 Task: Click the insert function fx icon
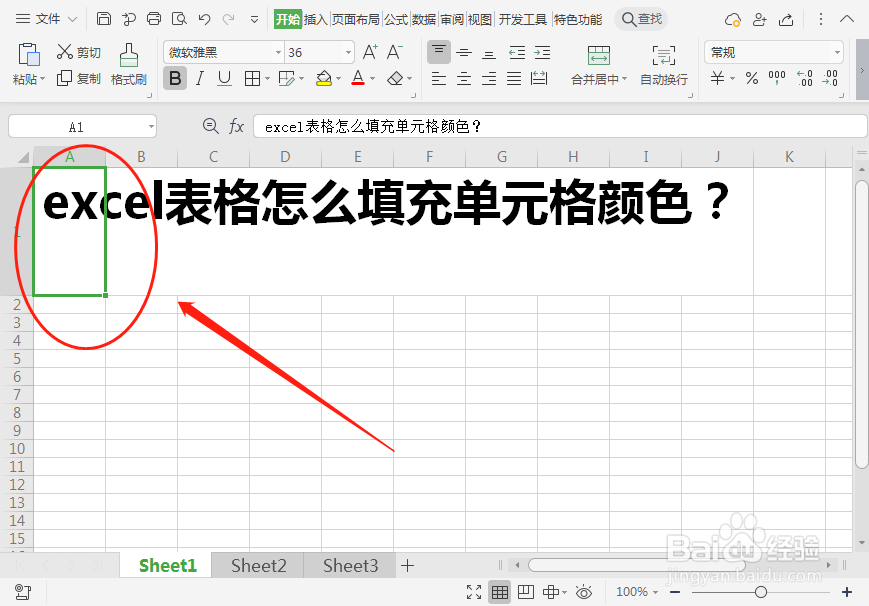click(237, 126)
